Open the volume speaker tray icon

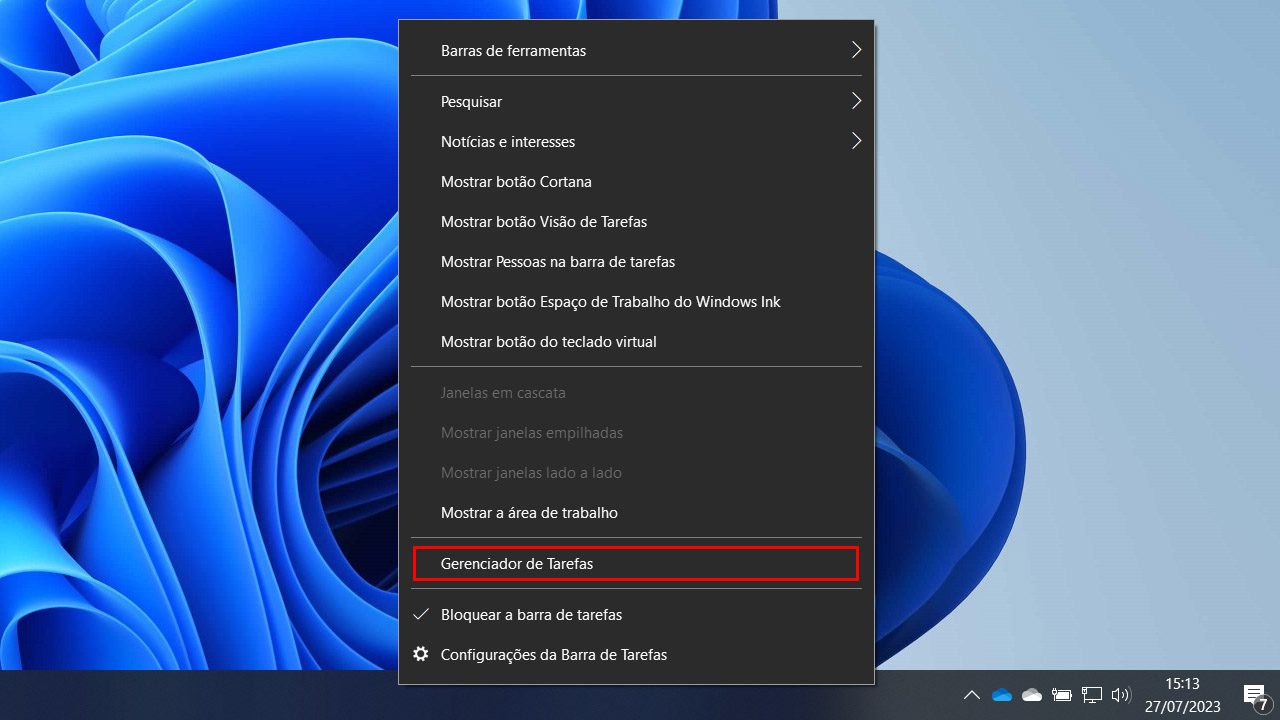(x=1121, y=695)
